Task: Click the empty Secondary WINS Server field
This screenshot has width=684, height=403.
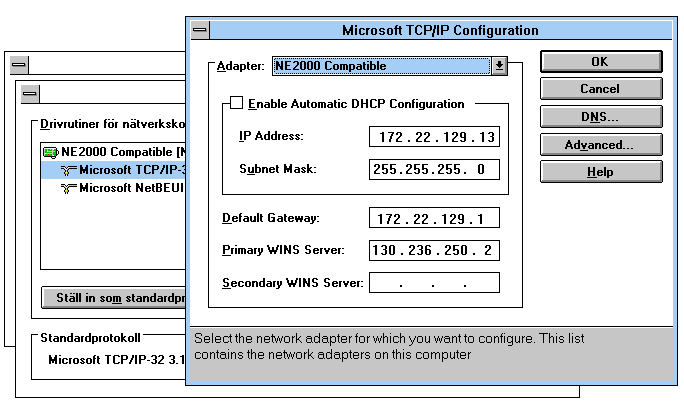Action: [434, 283]
